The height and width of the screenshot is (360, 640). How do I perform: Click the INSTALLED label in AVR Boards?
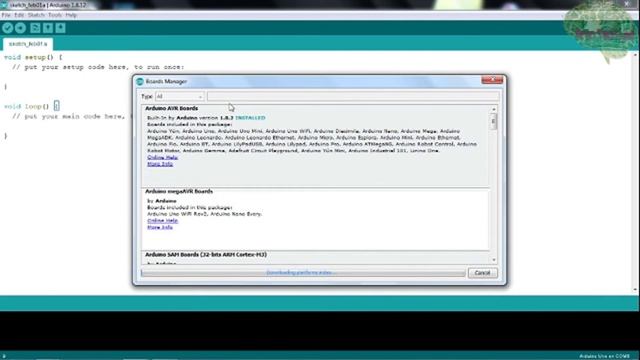[250, 118]
